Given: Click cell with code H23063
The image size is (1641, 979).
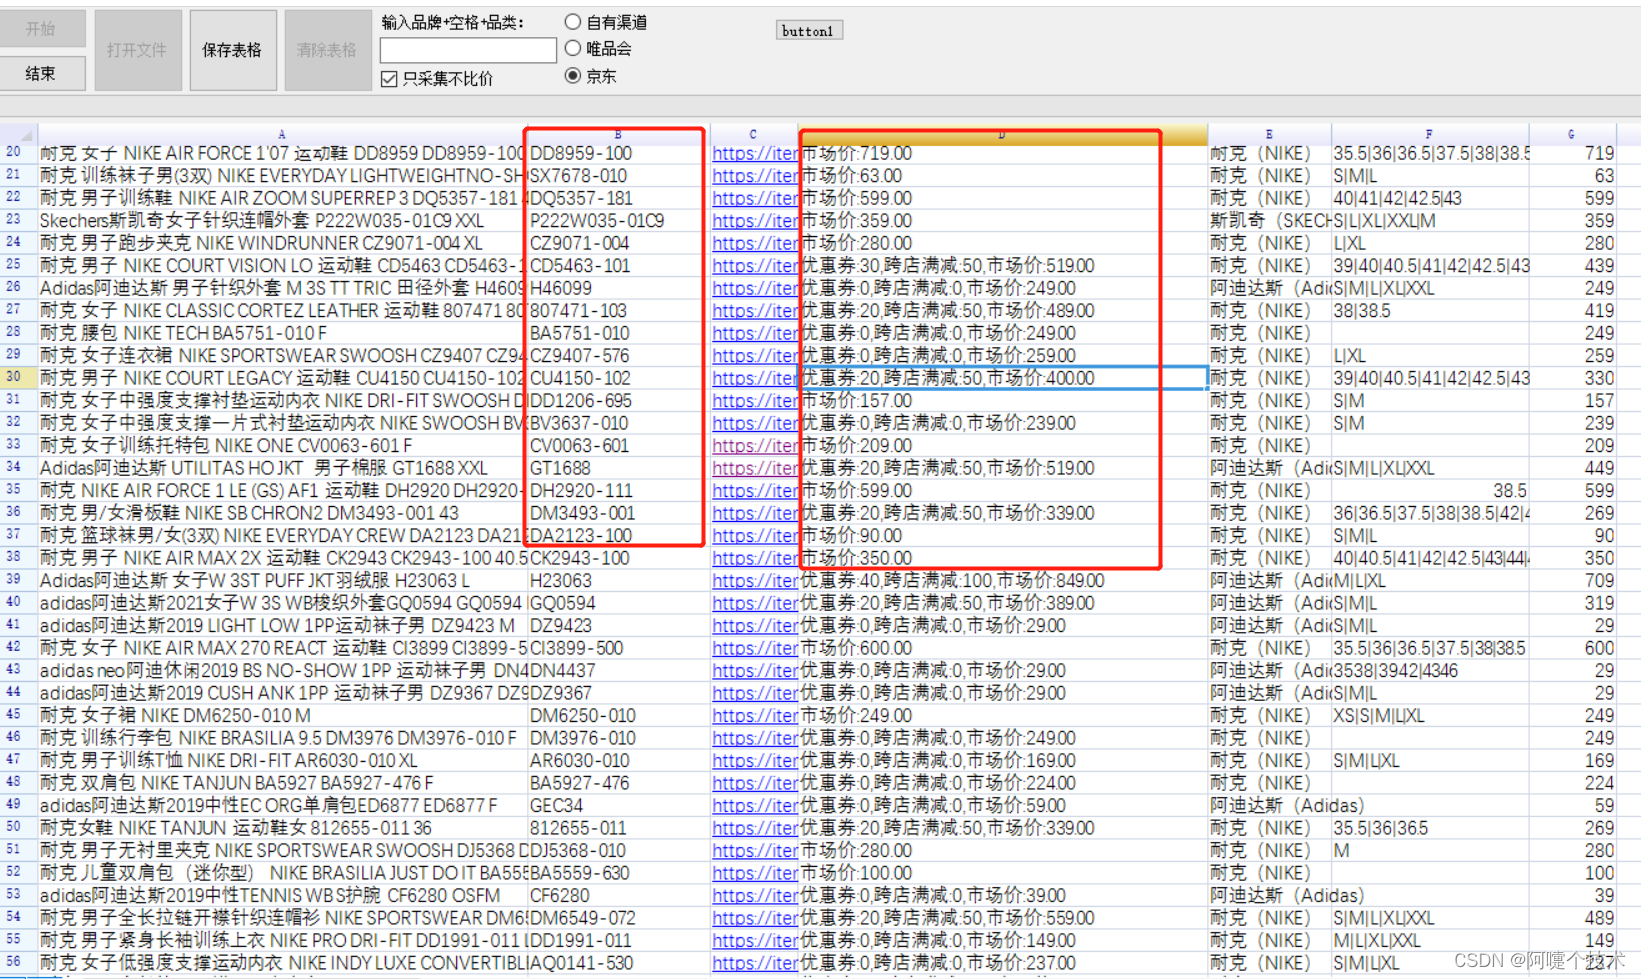Looking at the screenshot, I should (x=618, y=581).
